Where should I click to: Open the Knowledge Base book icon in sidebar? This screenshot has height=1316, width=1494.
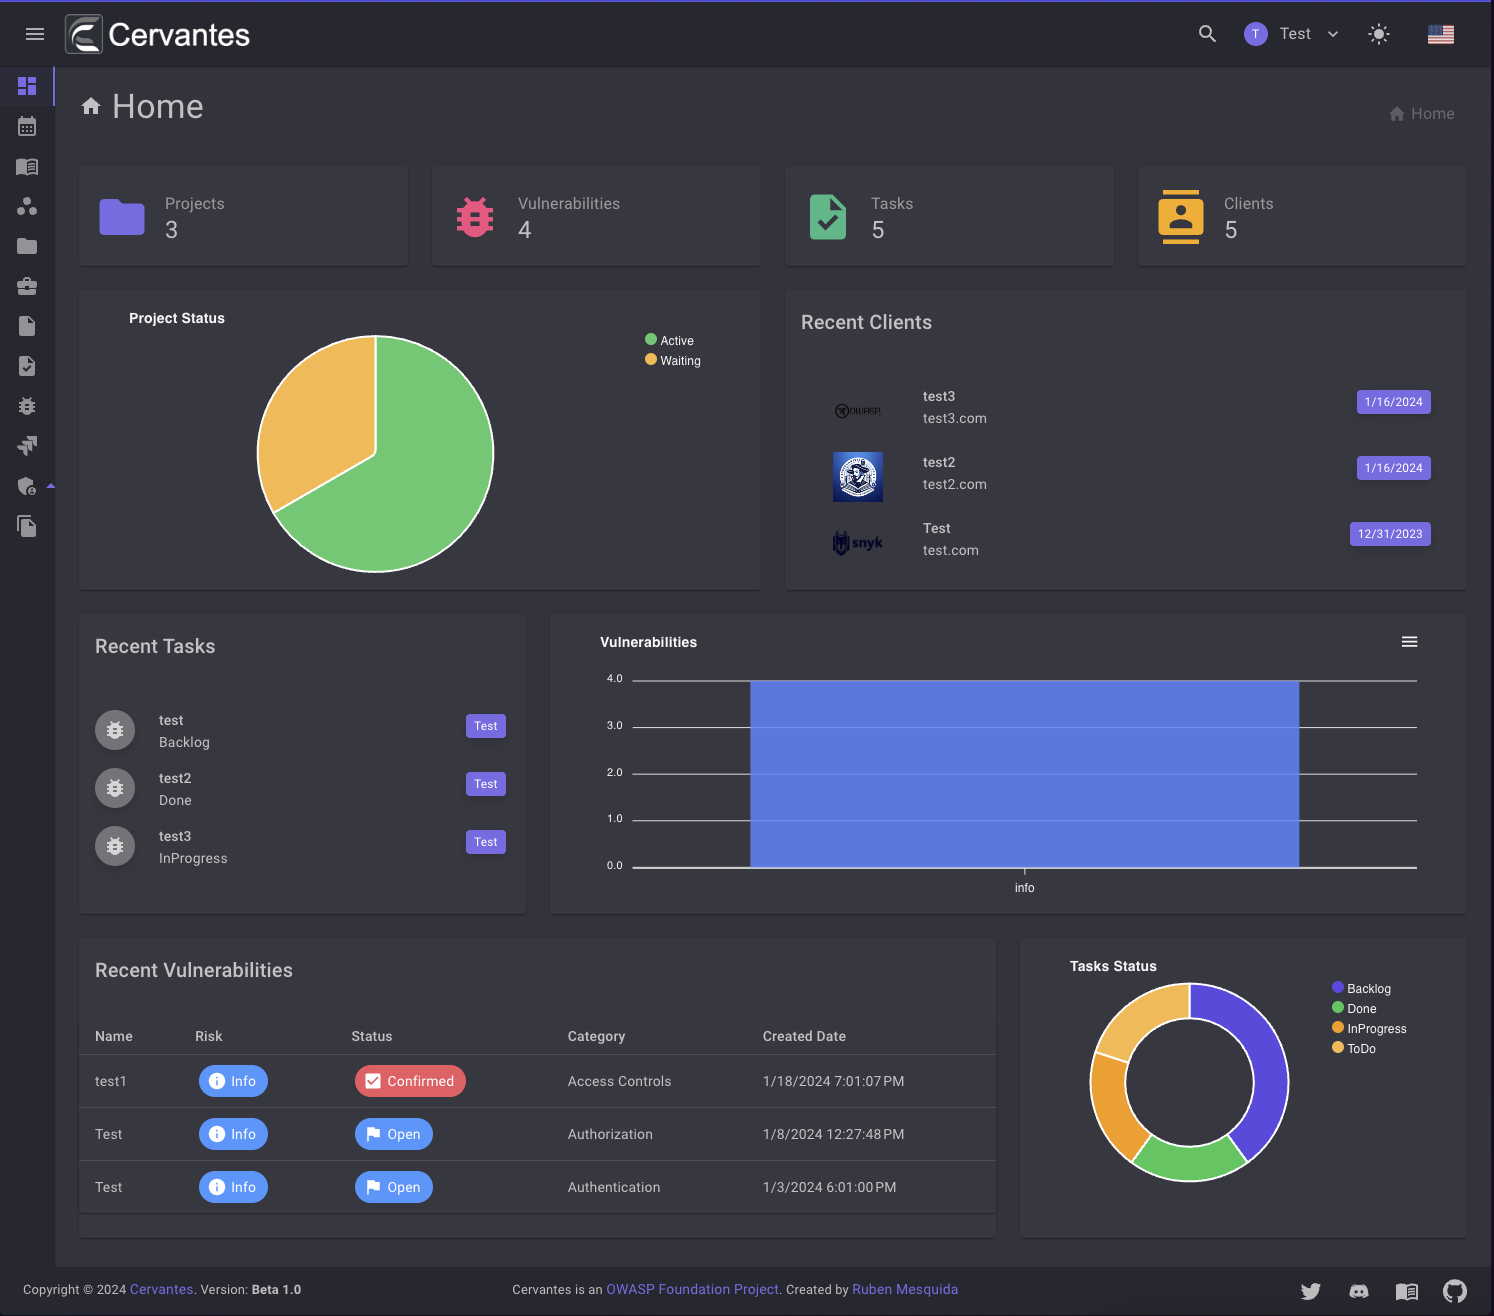tap(27, 166)
